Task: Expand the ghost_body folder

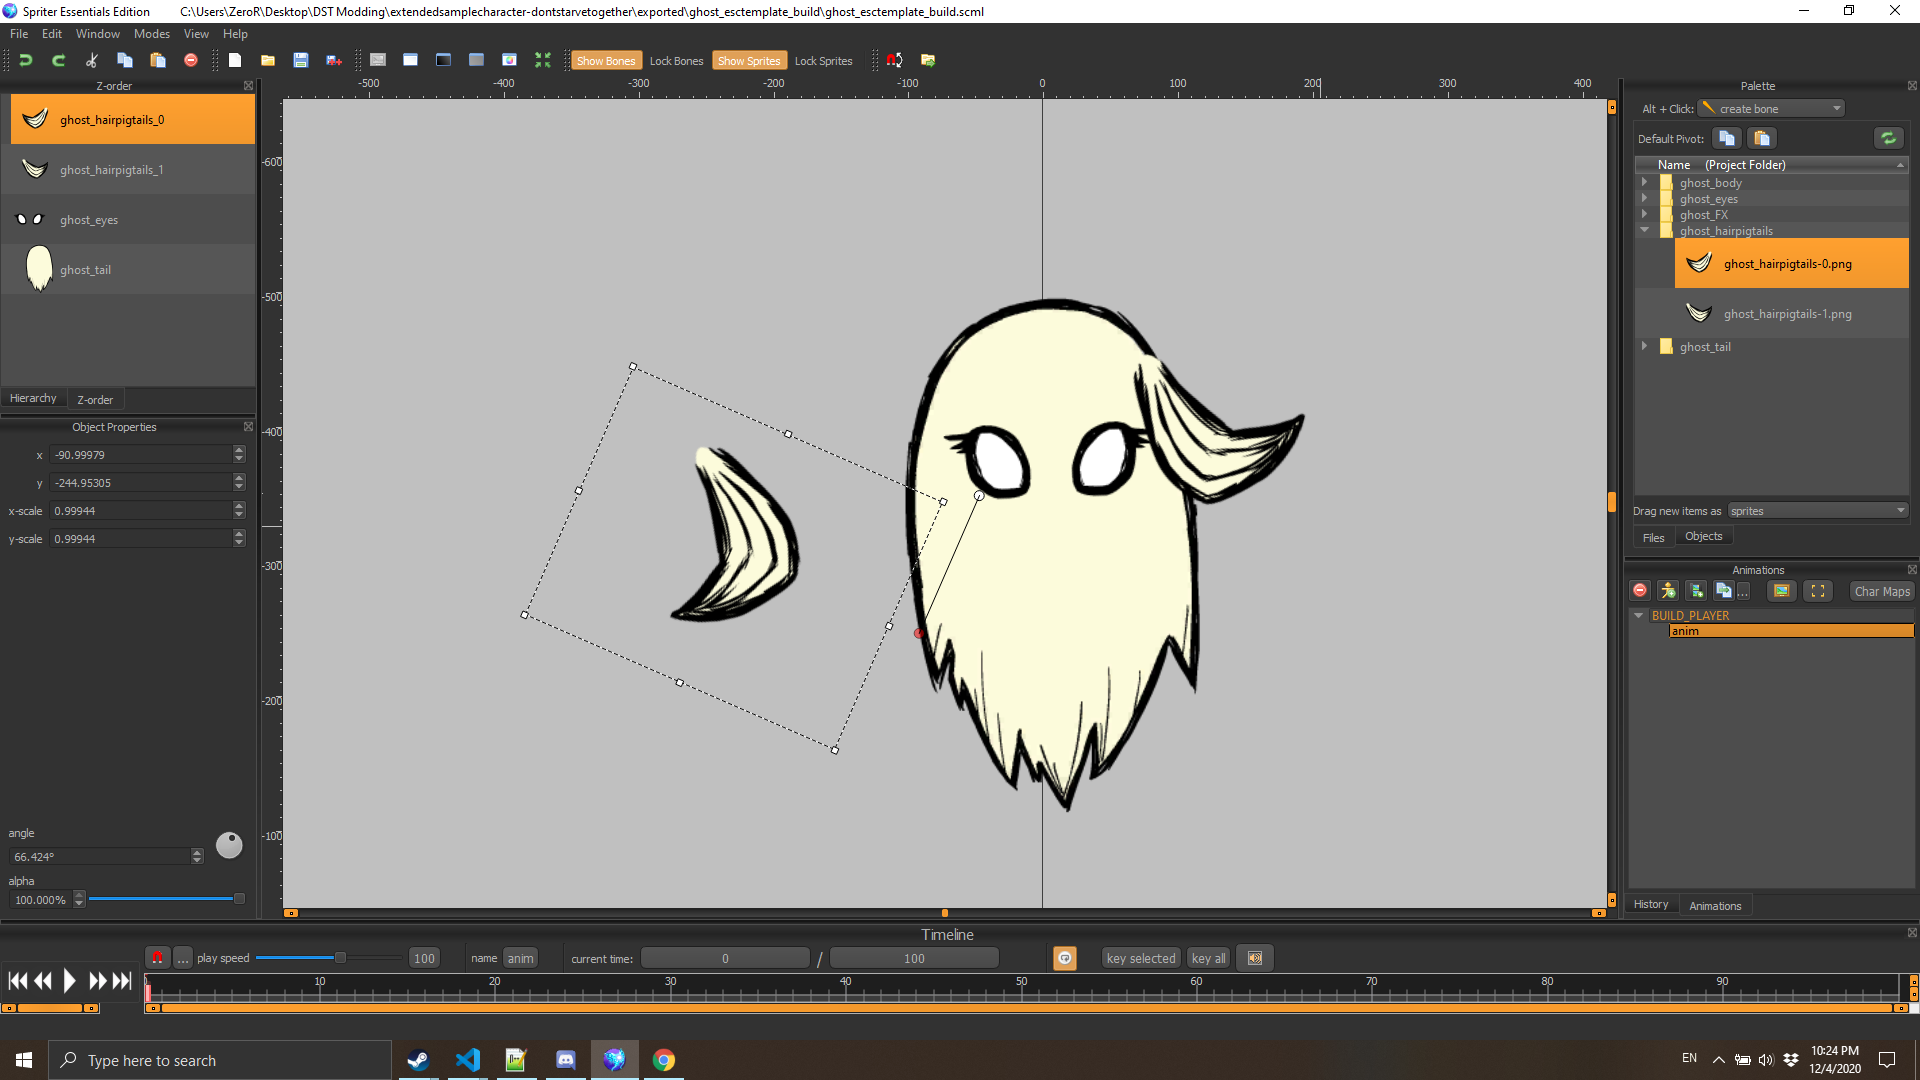Action: tap(1644, 183)
